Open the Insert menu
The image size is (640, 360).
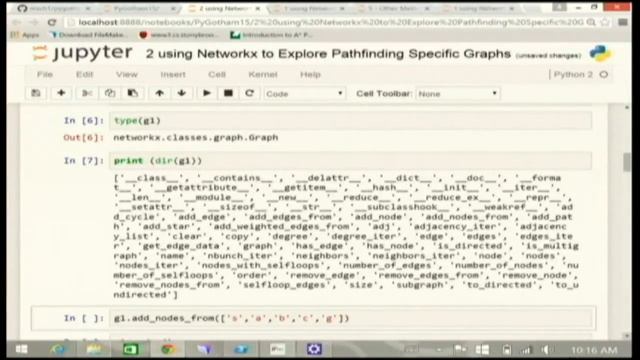click(173, 74)
